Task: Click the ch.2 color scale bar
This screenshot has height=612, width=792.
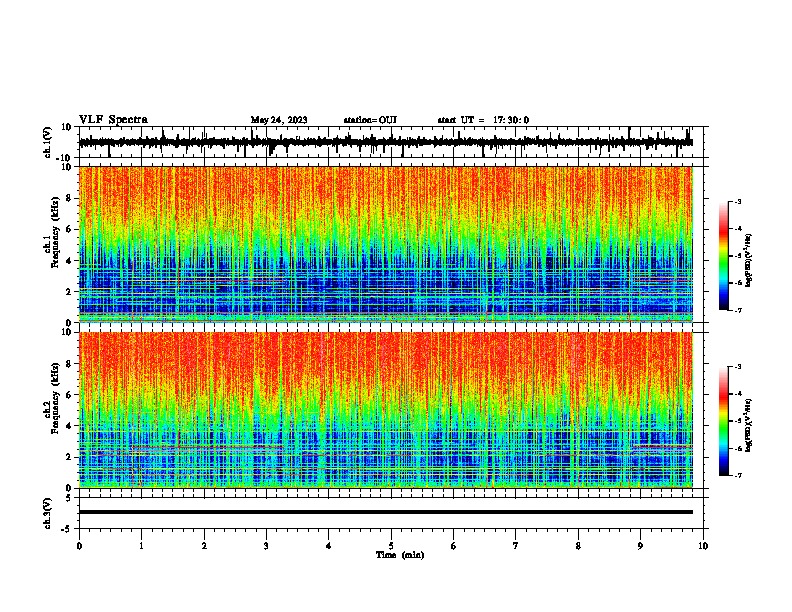Action: (x=724, y=421)
